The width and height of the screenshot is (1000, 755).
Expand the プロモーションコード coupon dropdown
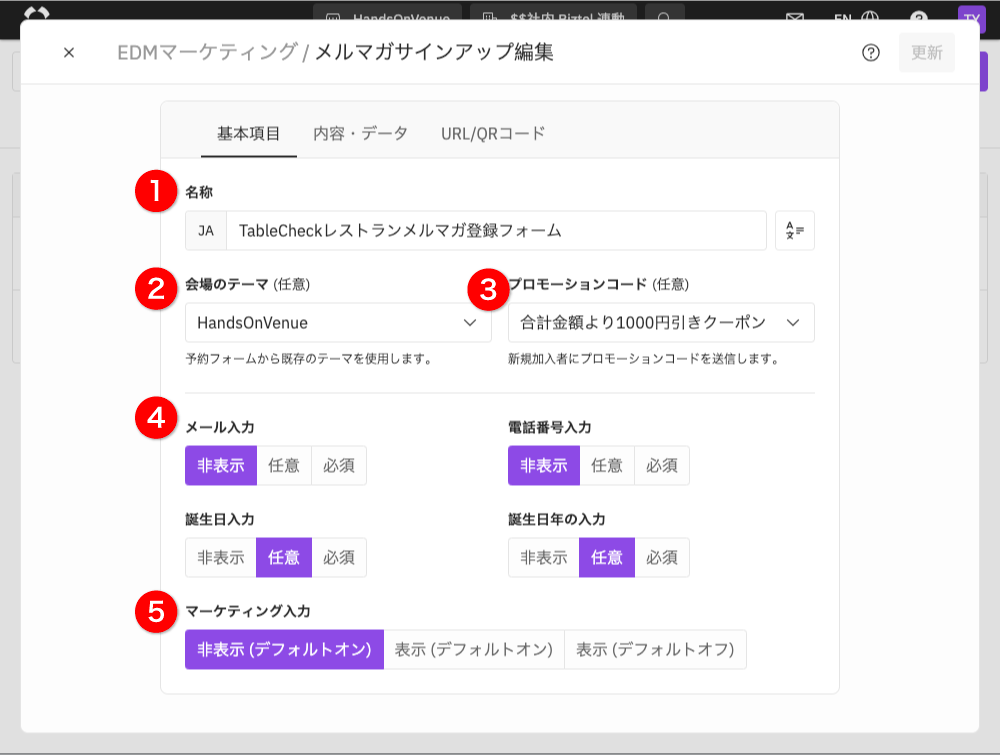(x=661, y=323)
